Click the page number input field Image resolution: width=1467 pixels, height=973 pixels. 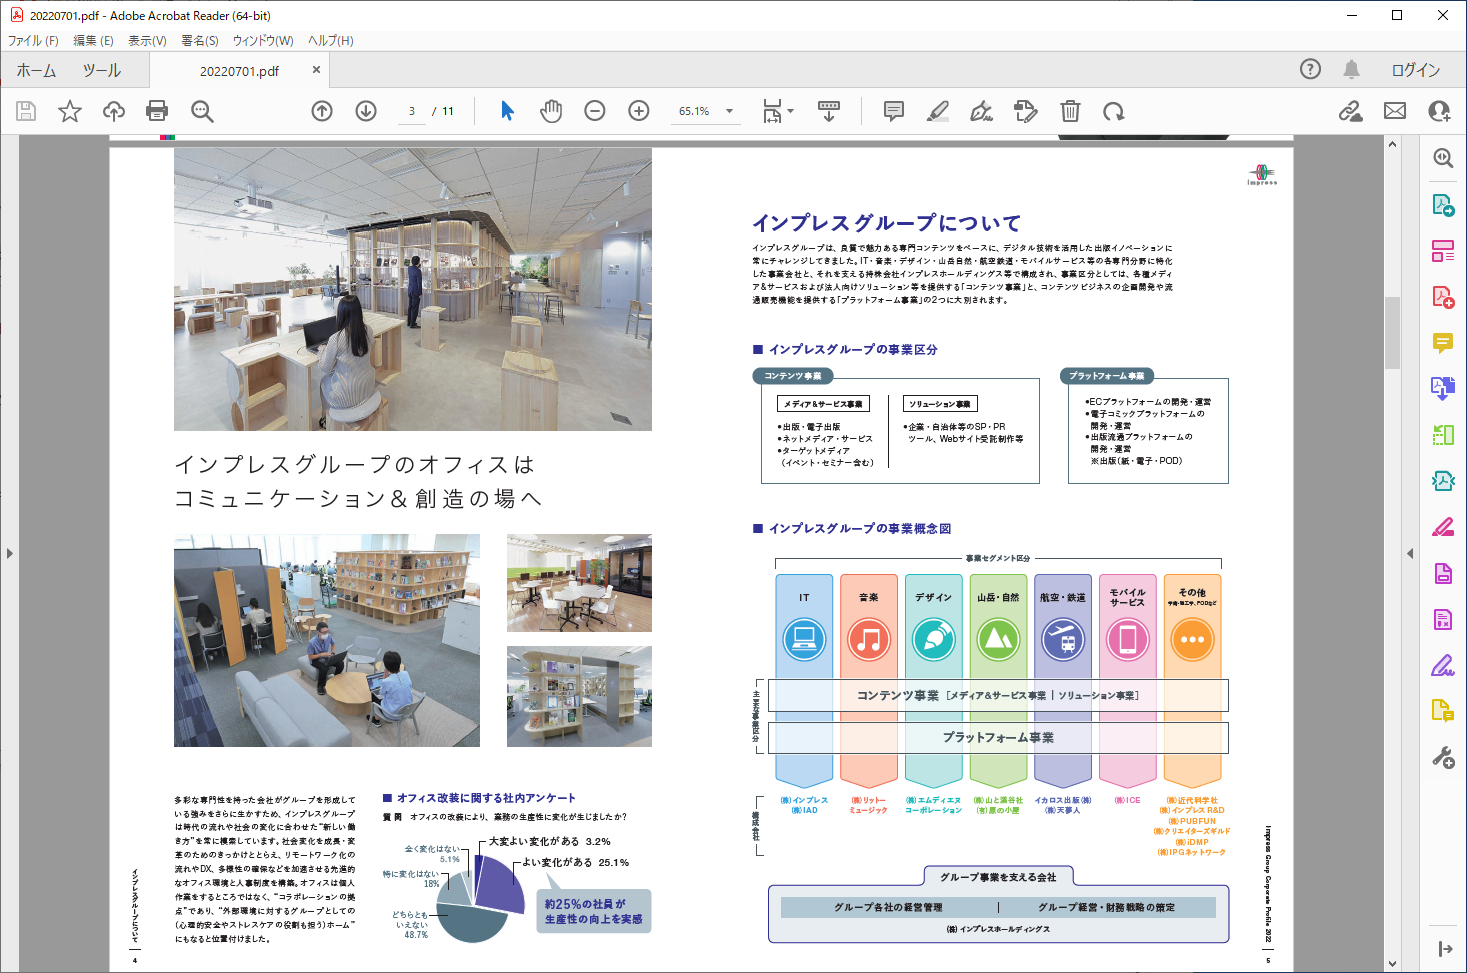point(410,111)
